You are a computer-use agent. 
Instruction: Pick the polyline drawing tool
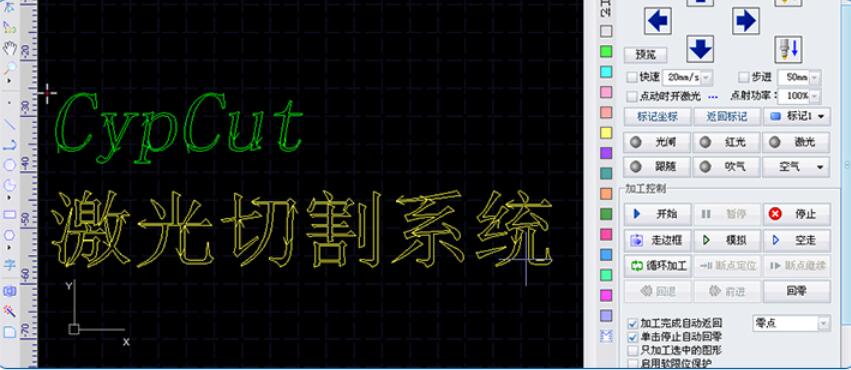pos(10,145)
